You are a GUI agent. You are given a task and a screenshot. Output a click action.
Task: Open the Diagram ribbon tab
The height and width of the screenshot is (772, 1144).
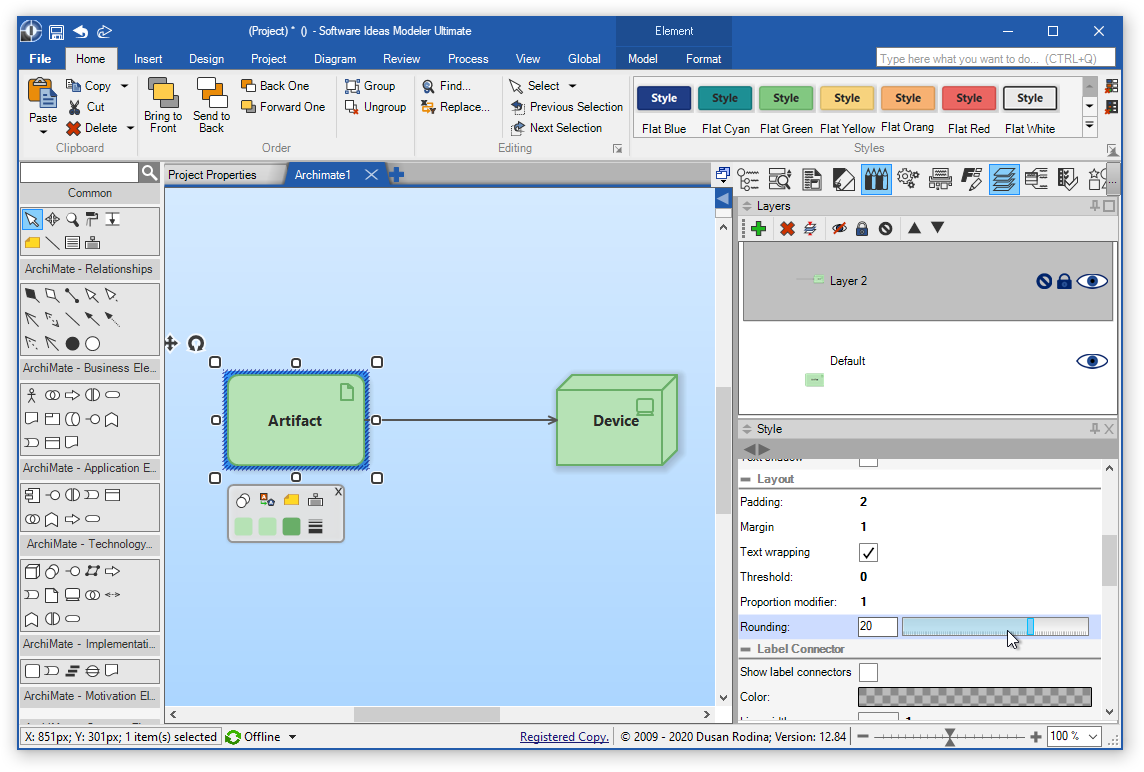[x=335, y=59]
